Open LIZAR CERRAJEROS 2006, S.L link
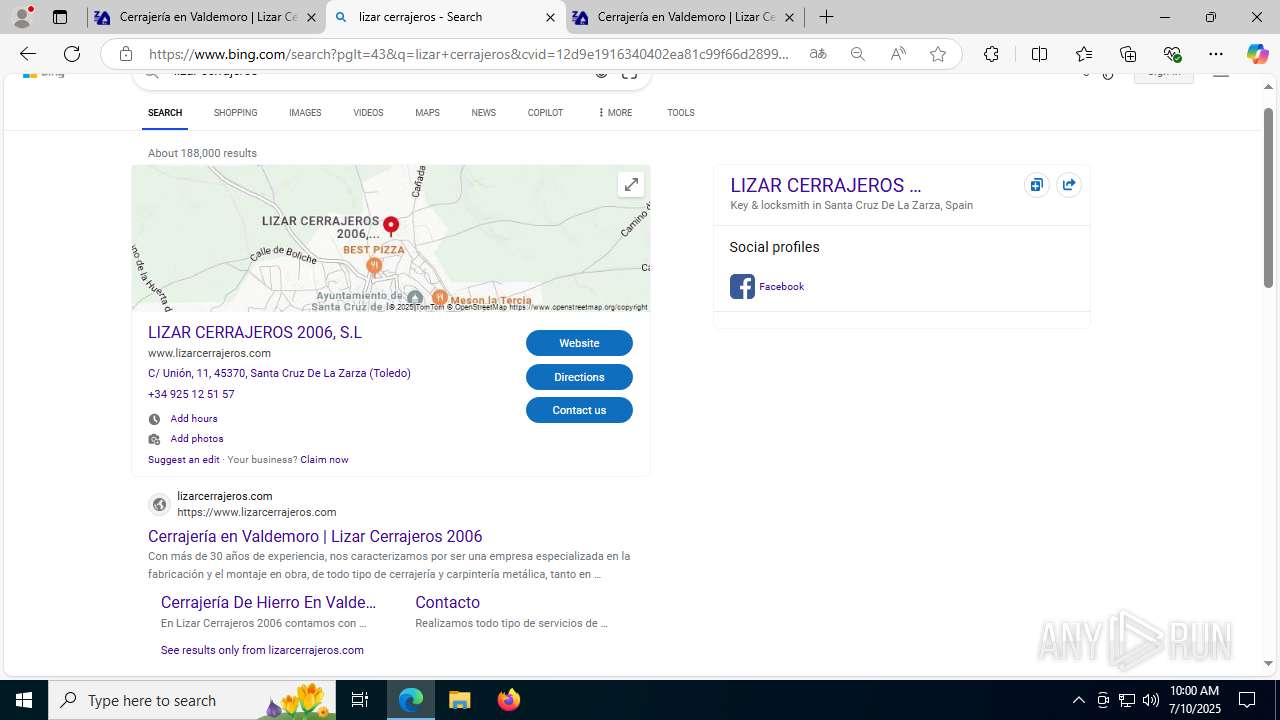1280x720 pixels. [x=255, y=332]
